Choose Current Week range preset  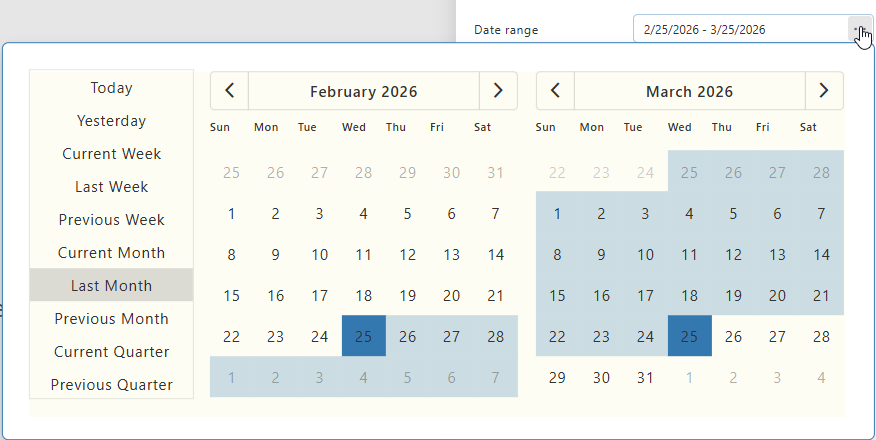pyautogui.click(x=111, y=154)
